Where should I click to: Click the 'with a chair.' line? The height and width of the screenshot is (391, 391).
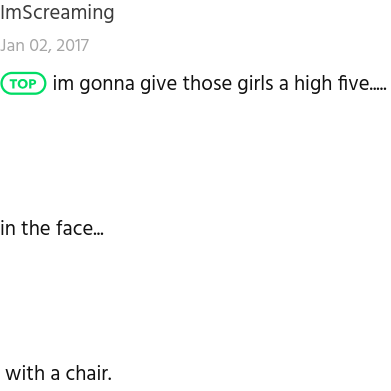59,373
